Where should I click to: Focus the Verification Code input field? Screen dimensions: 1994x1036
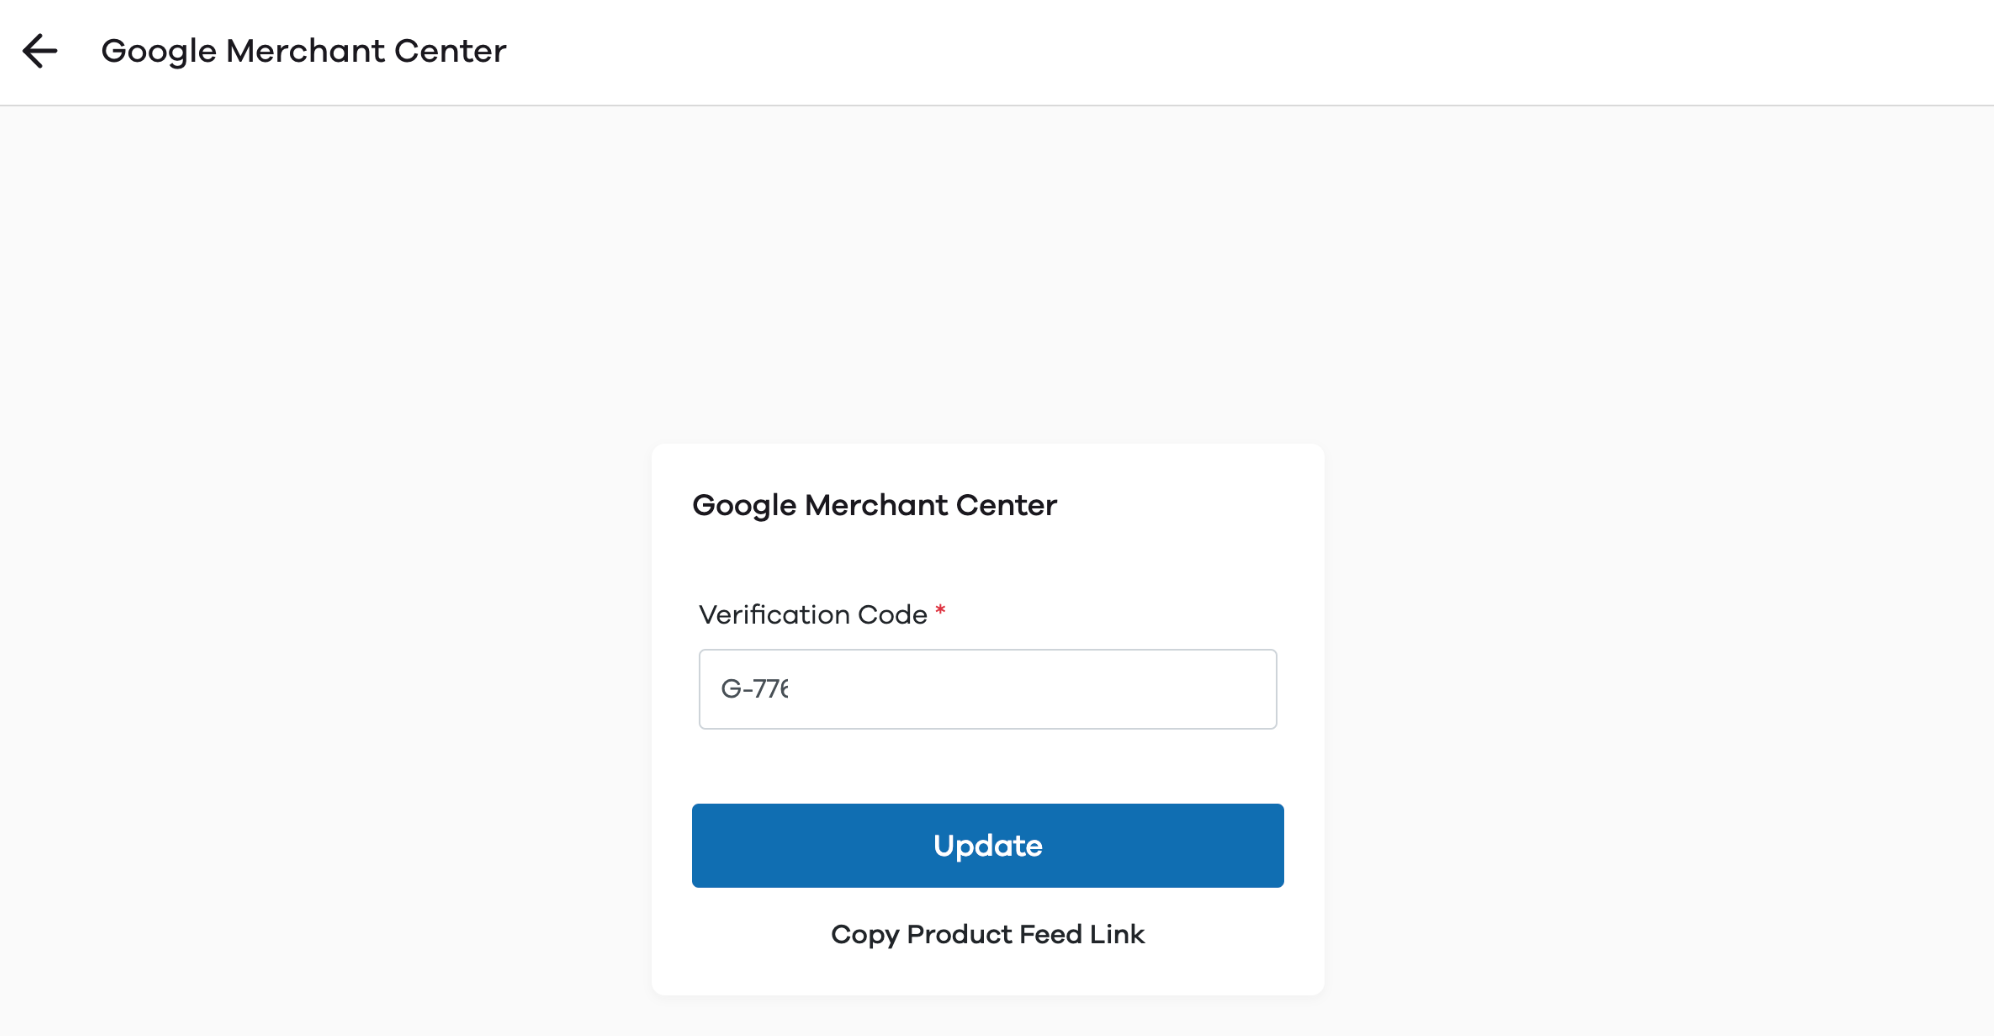coord(988,689)
